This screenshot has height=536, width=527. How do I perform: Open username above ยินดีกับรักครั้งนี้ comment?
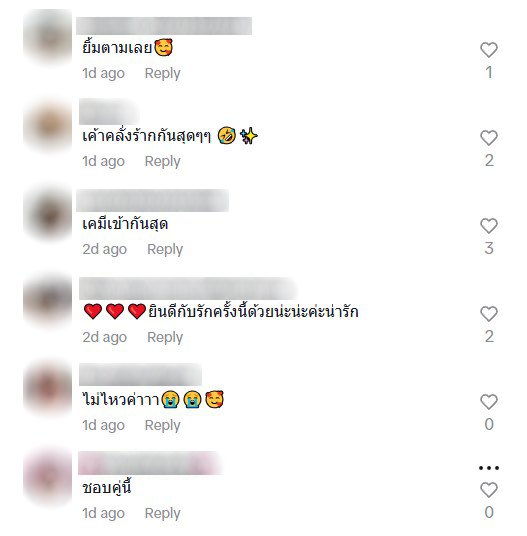coord(188,289)
